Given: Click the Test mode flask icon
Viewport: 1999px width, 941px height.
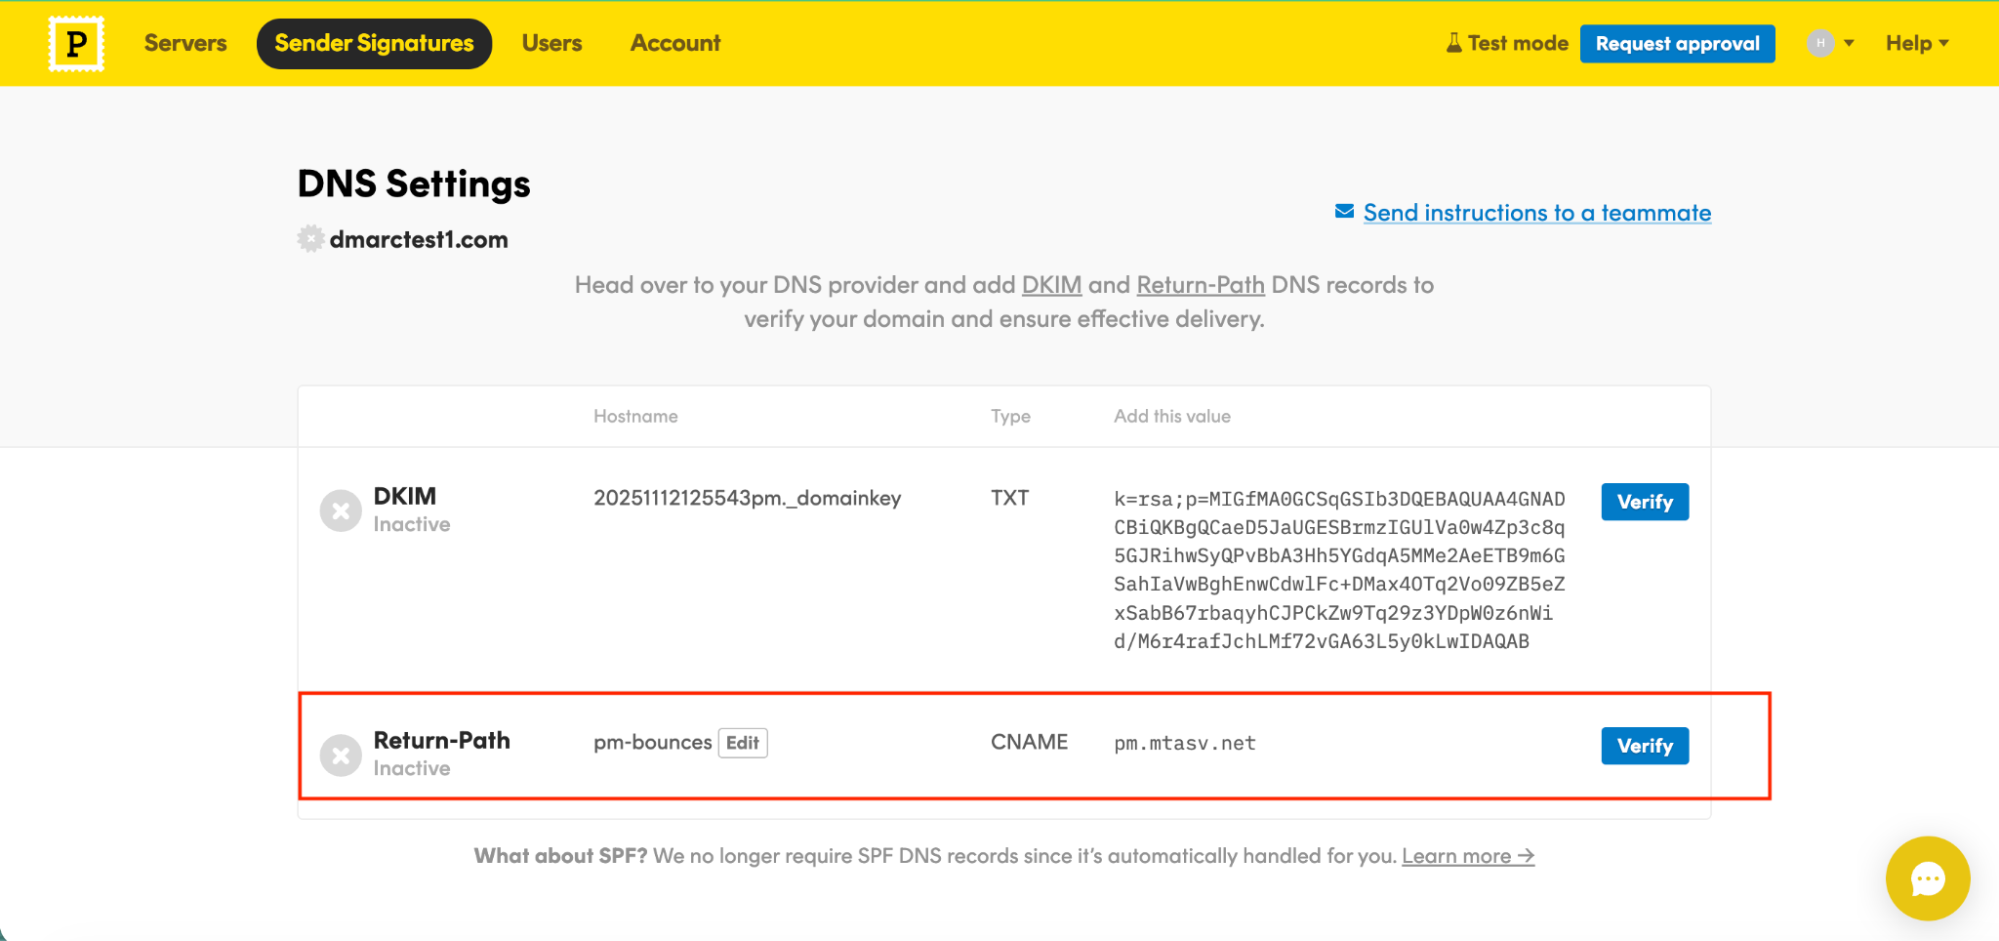Looking at the screenshot, I should coord(1453,42).
